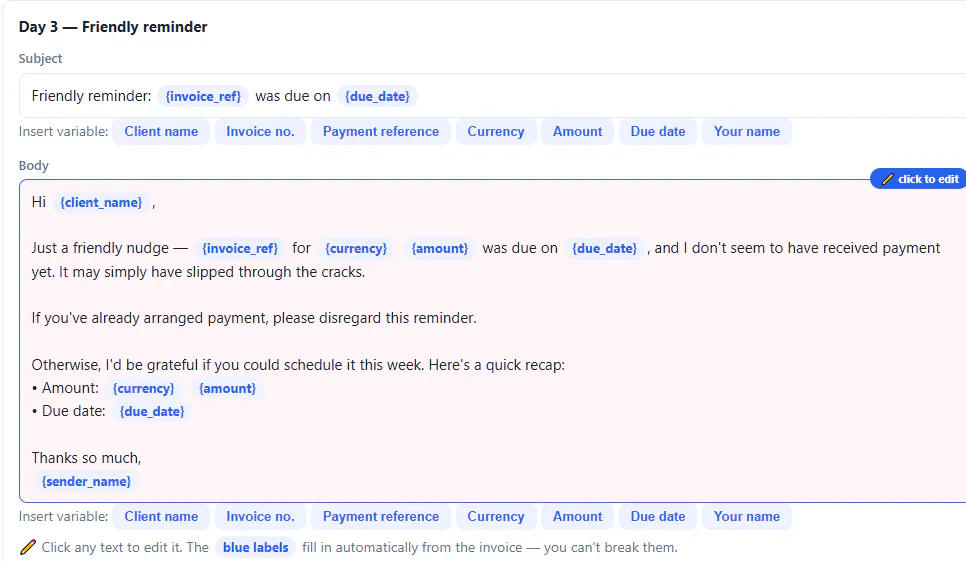This screenshot has height=561, width=966.
Task: Select {amount} token in Amount bullet
Action: click(x=227, y=389)
